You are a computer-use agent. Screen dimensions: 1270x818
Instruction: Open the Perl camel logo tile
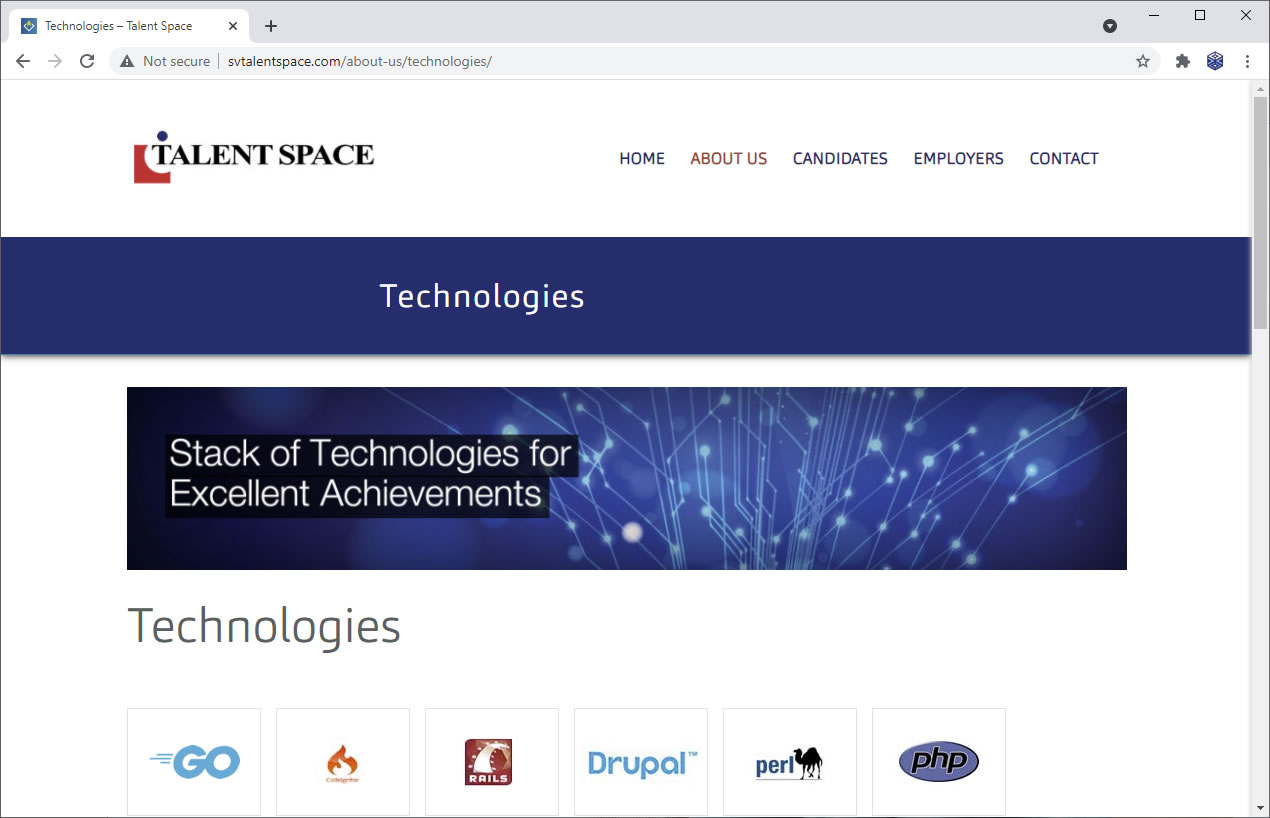click(x=789, y=762)
